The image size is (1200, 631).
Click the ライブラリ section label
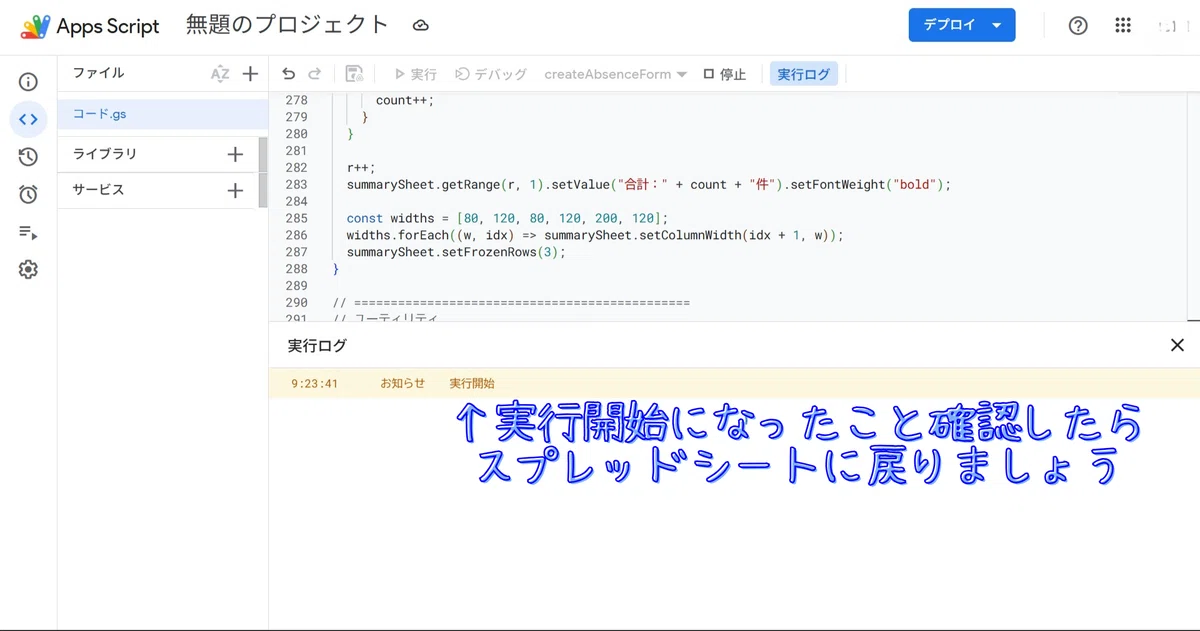tap(105, 154)
